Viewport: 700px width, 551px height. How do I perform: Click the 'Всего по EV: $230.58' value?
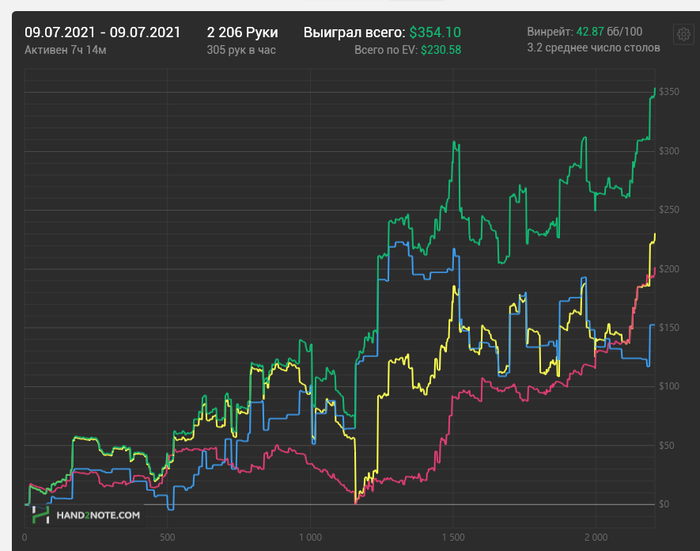[408, 50]
